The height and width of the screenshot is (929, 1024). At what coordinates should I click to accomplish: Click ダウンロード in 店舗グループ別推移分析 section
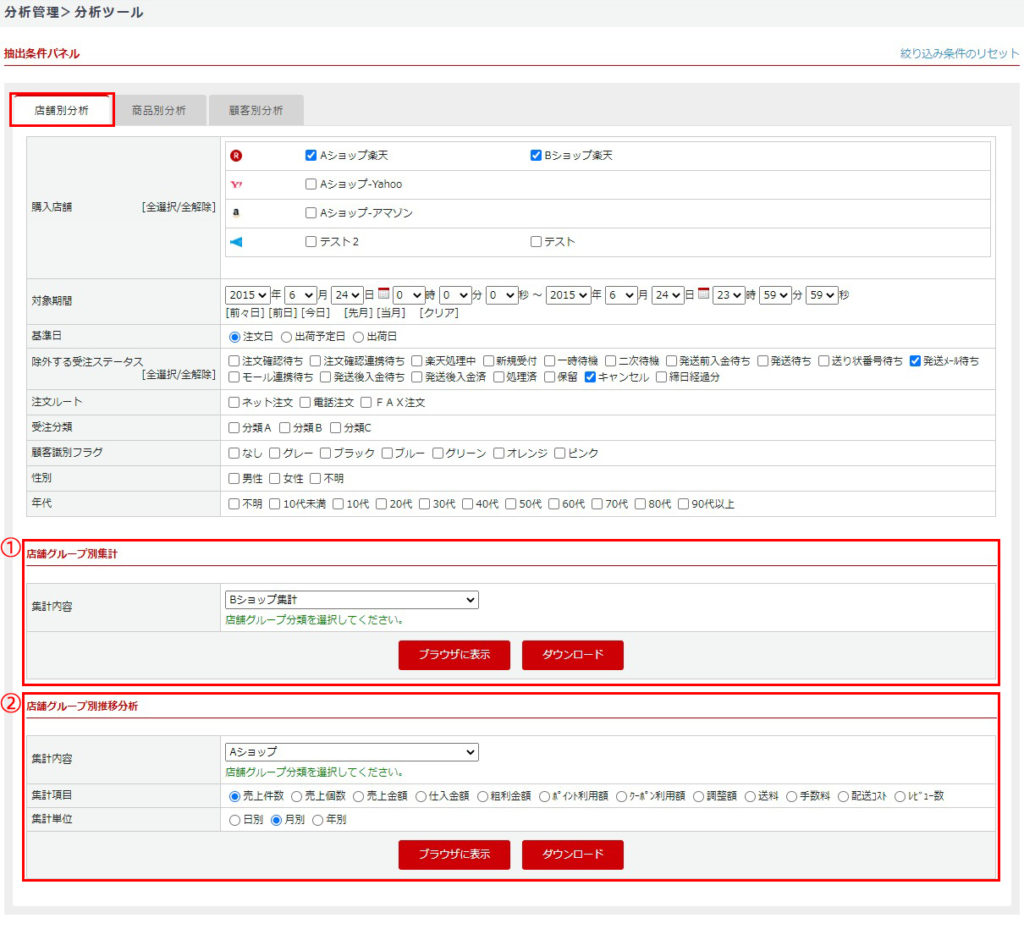[572, 855]
